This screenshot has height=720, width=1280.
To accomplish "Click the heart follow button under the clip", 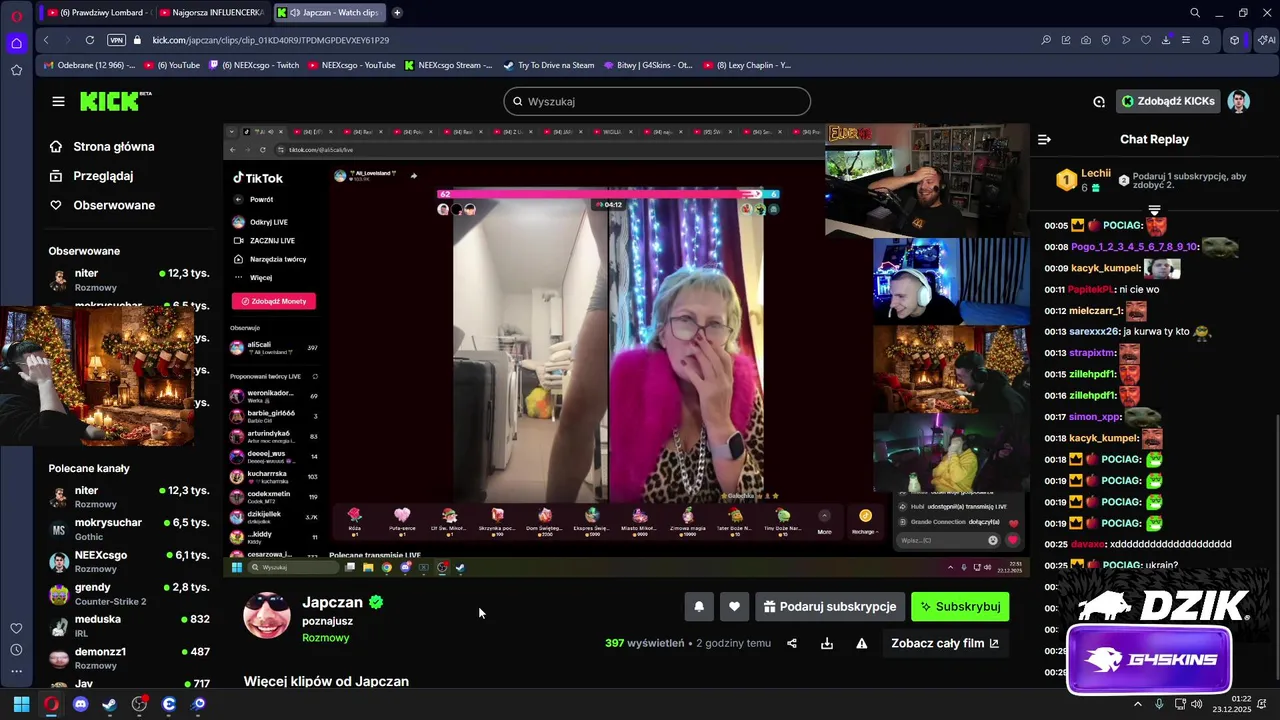I will (x=734, y=606).
